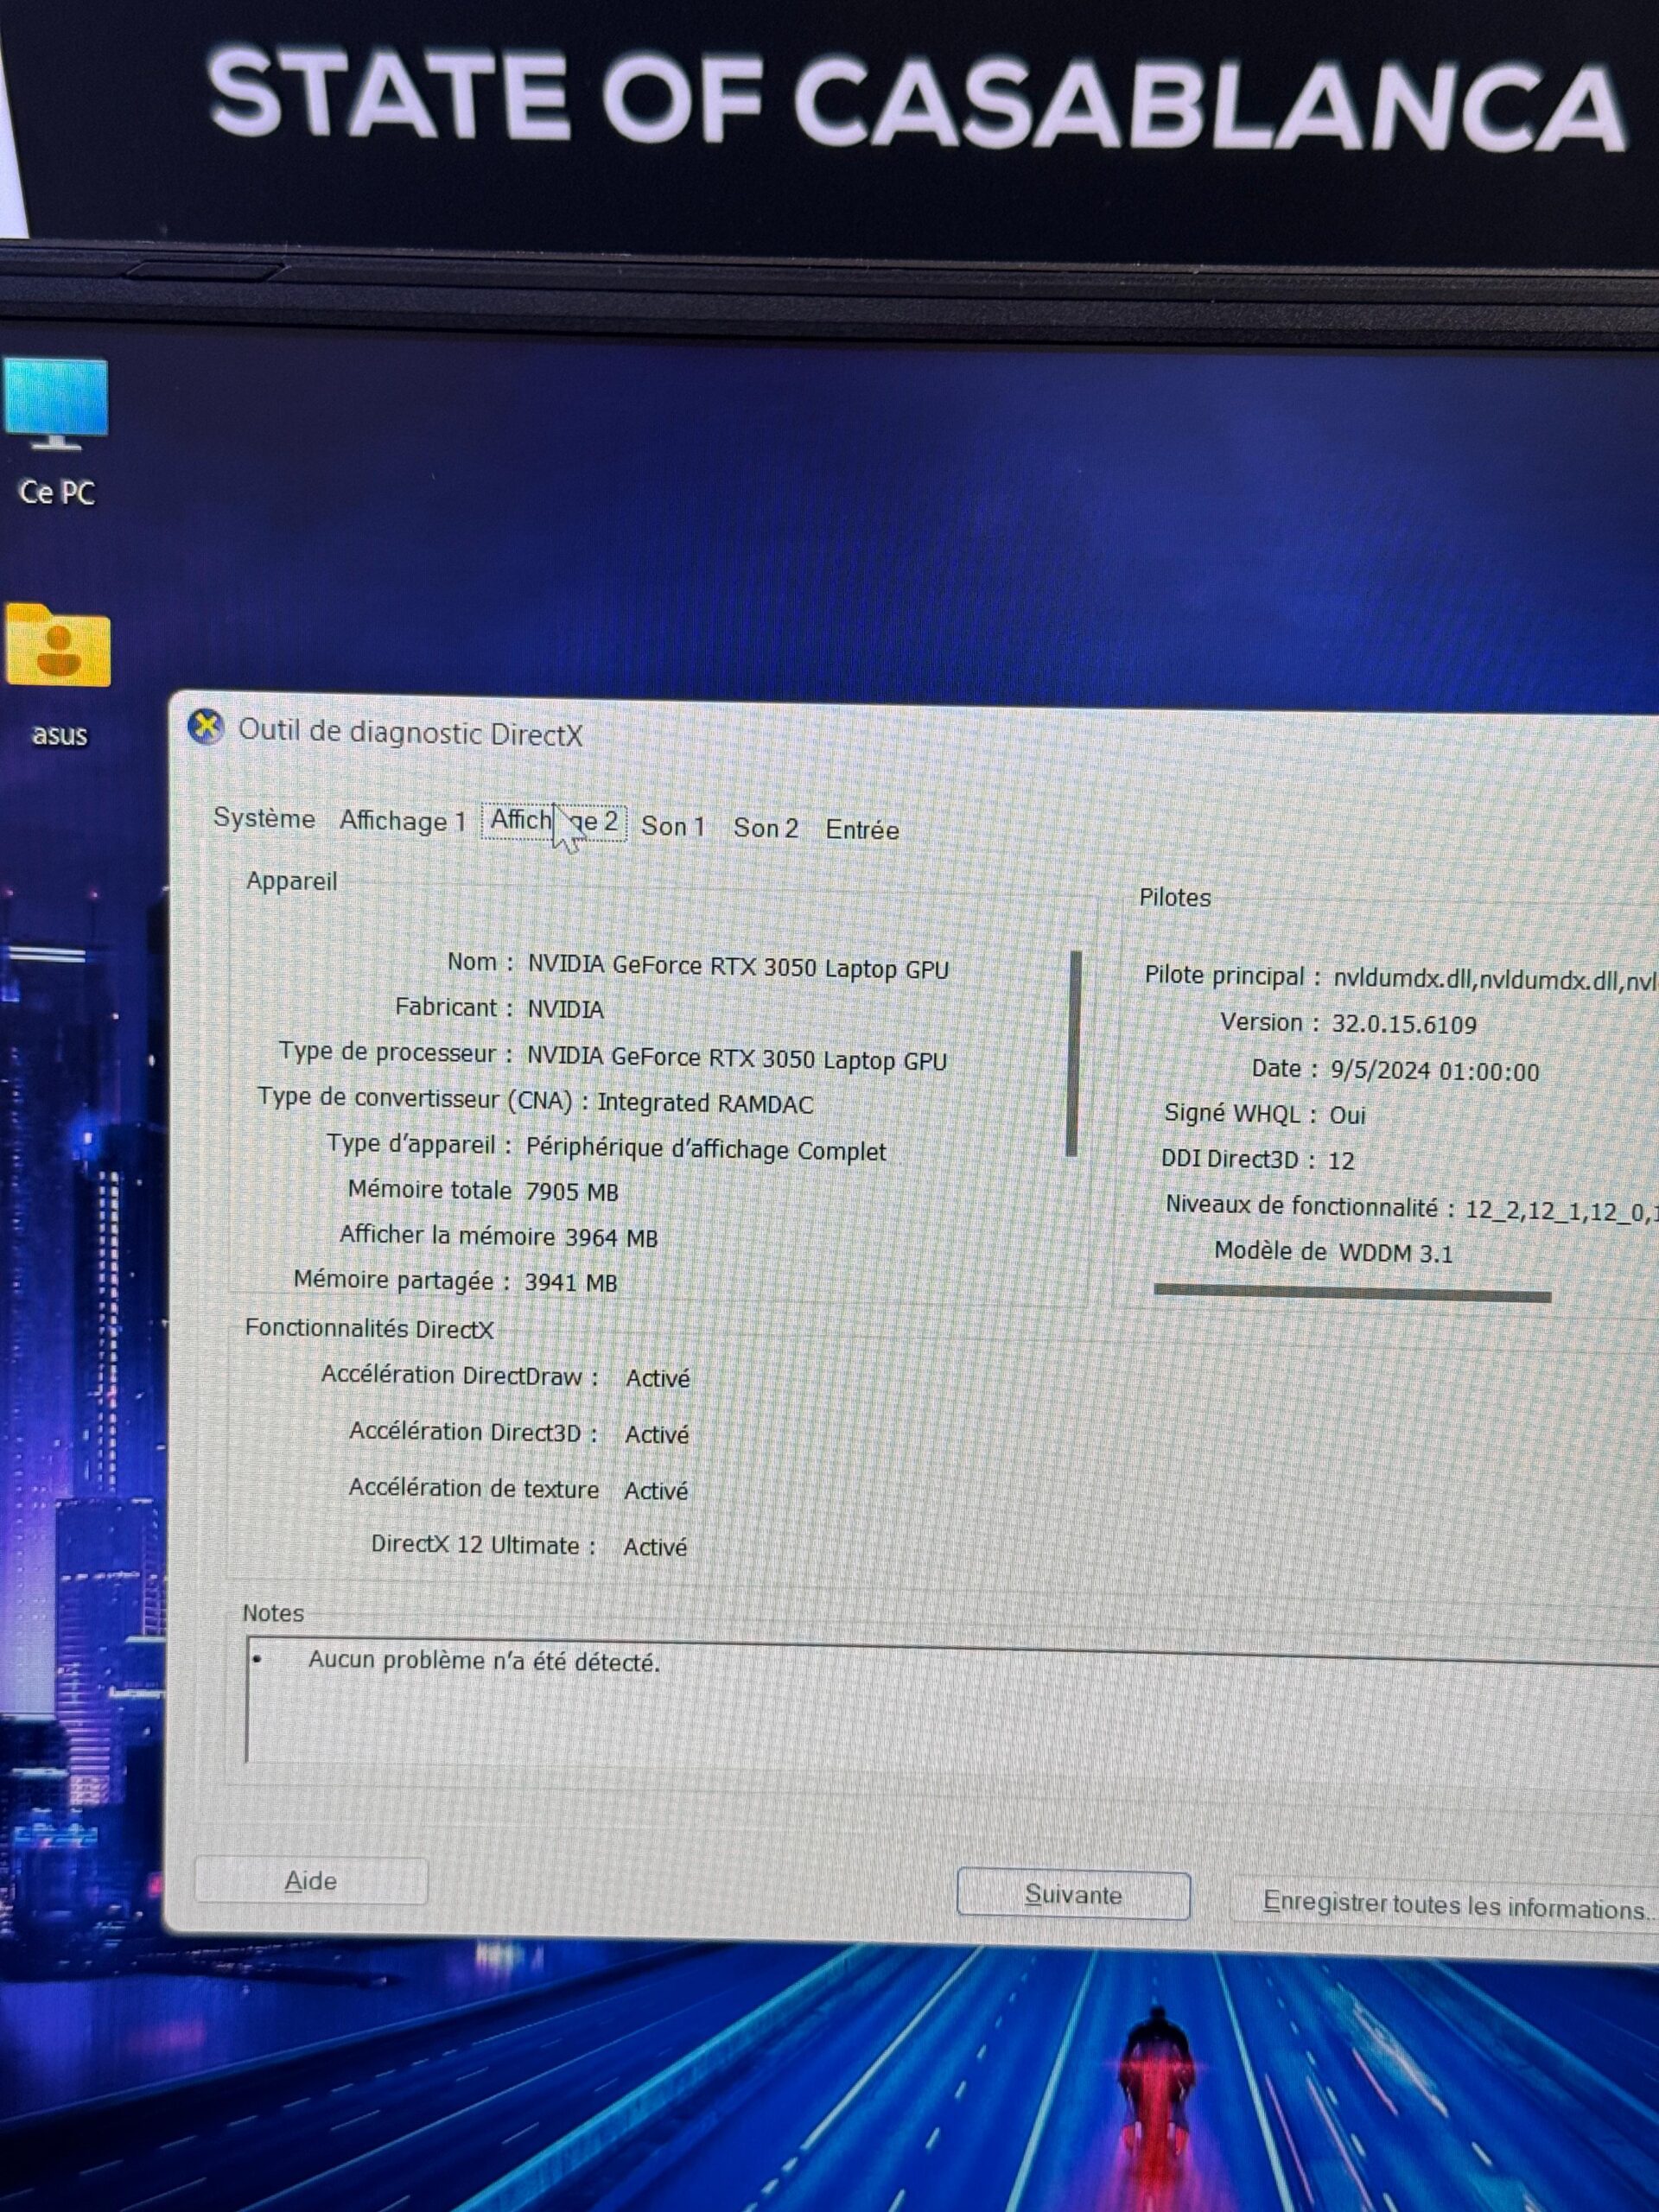The width and height of the screenshot is (1659, 2212).
Task: Click the Appareil vertical scrollbar
Action: (1074, 1054)
